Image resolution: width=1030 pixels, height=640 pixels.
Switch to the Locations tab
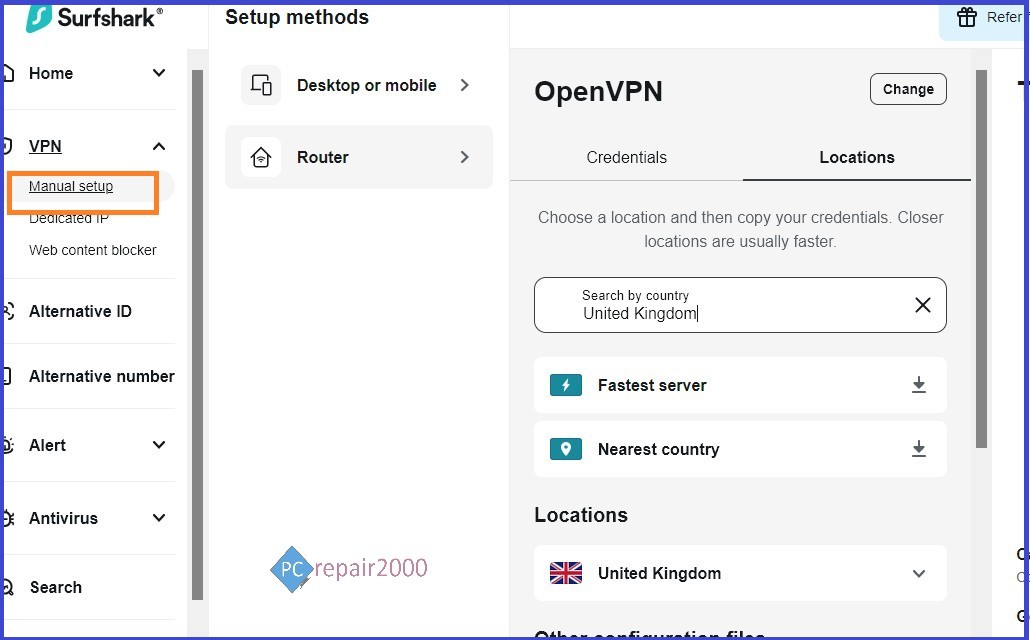pyautogui.click(x=857, y=157)
